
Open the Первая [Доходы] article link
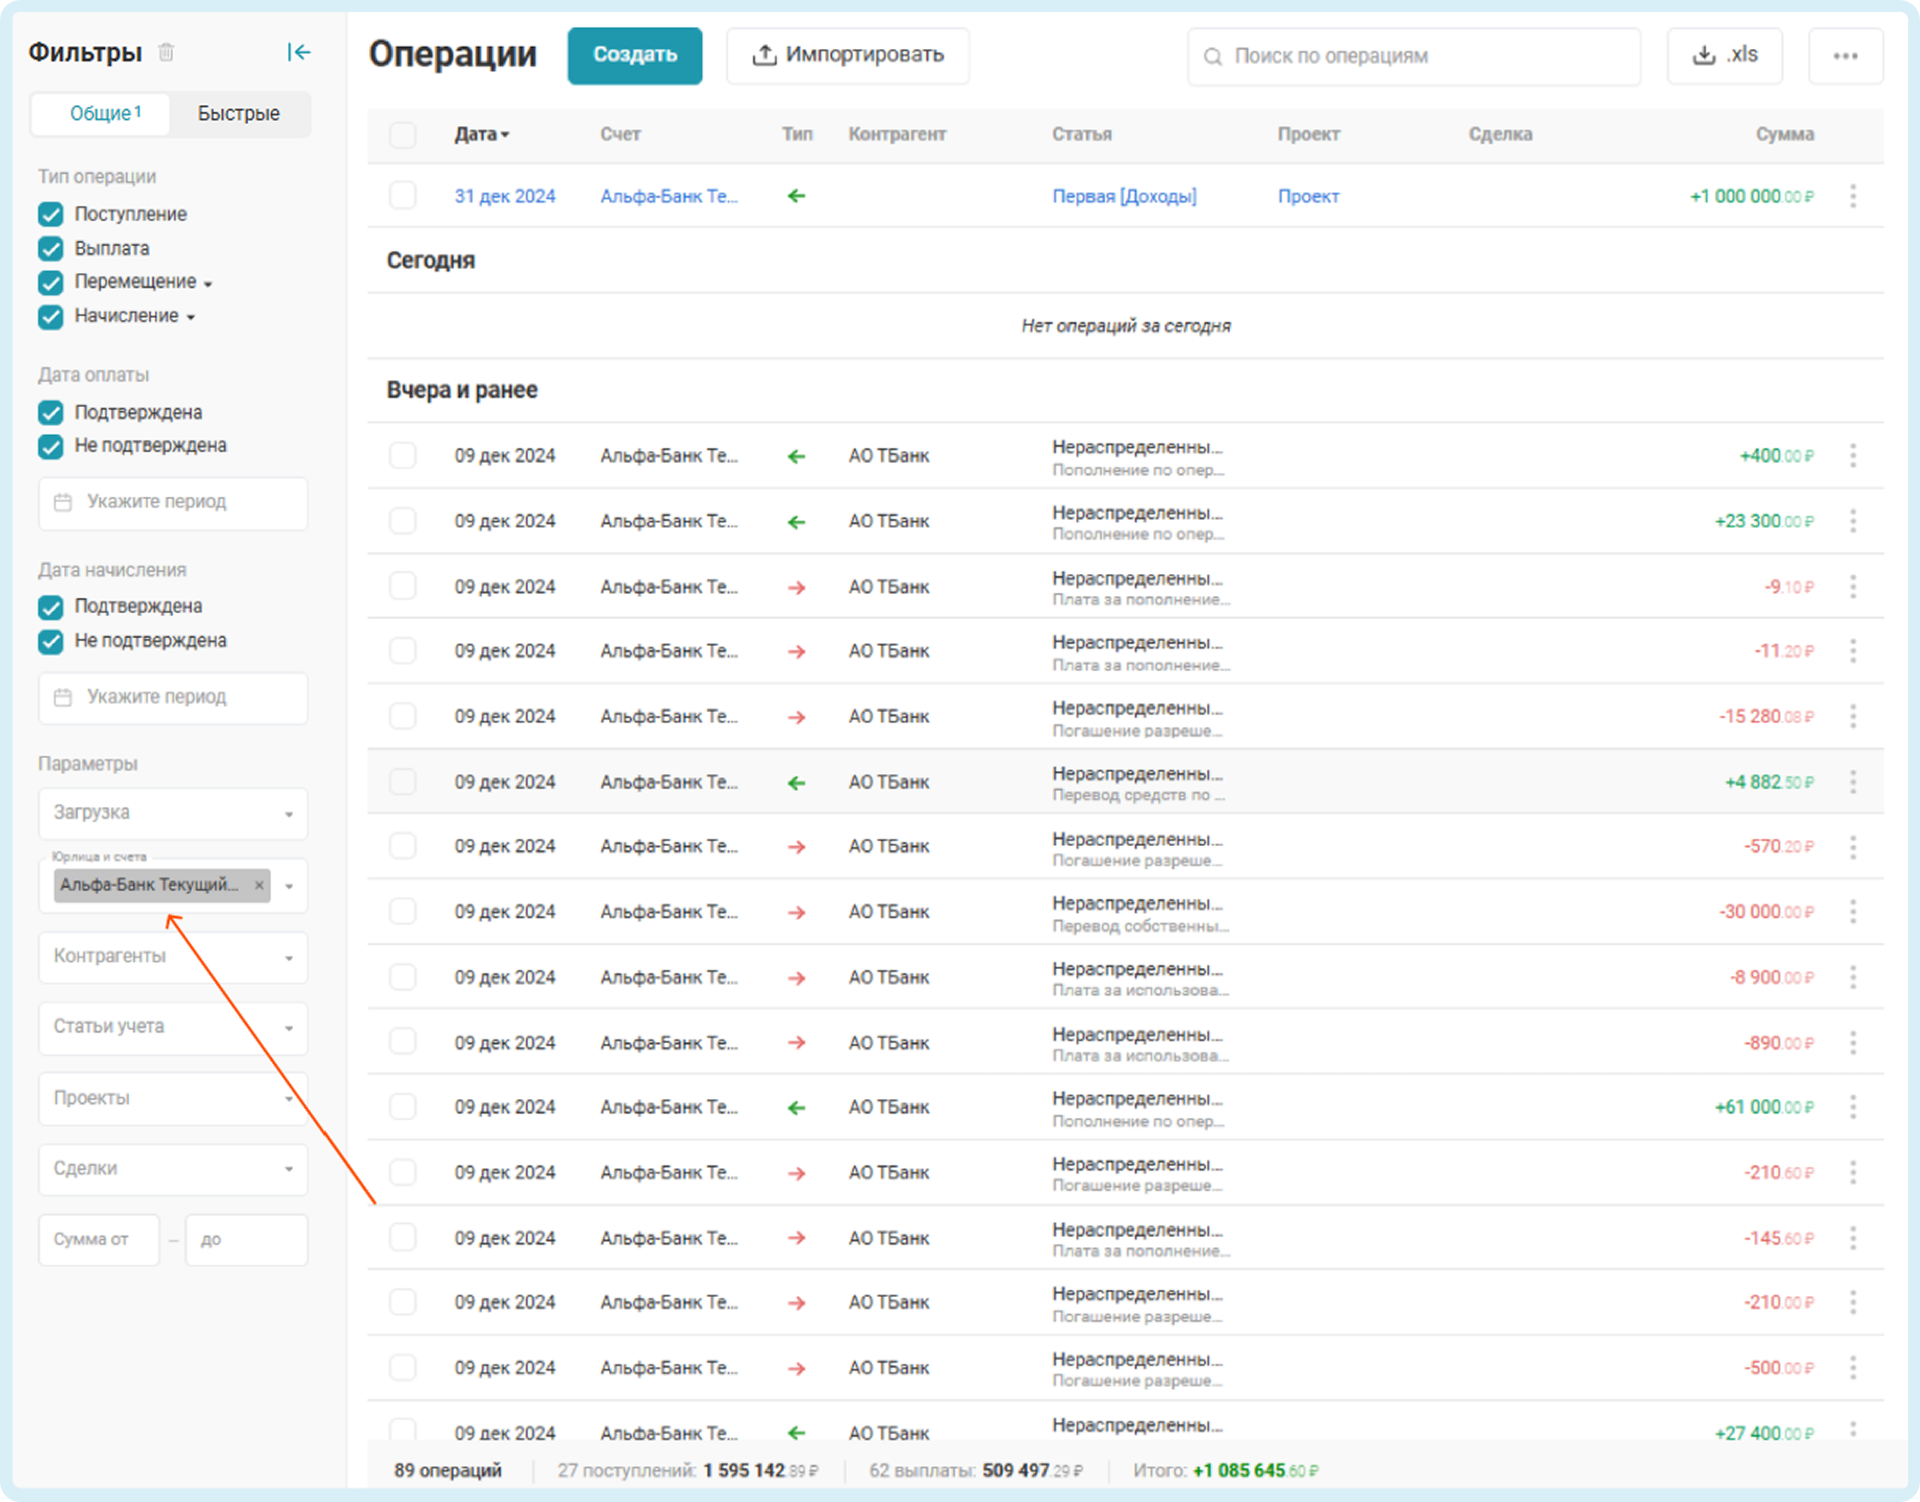tap(1123, 196)
